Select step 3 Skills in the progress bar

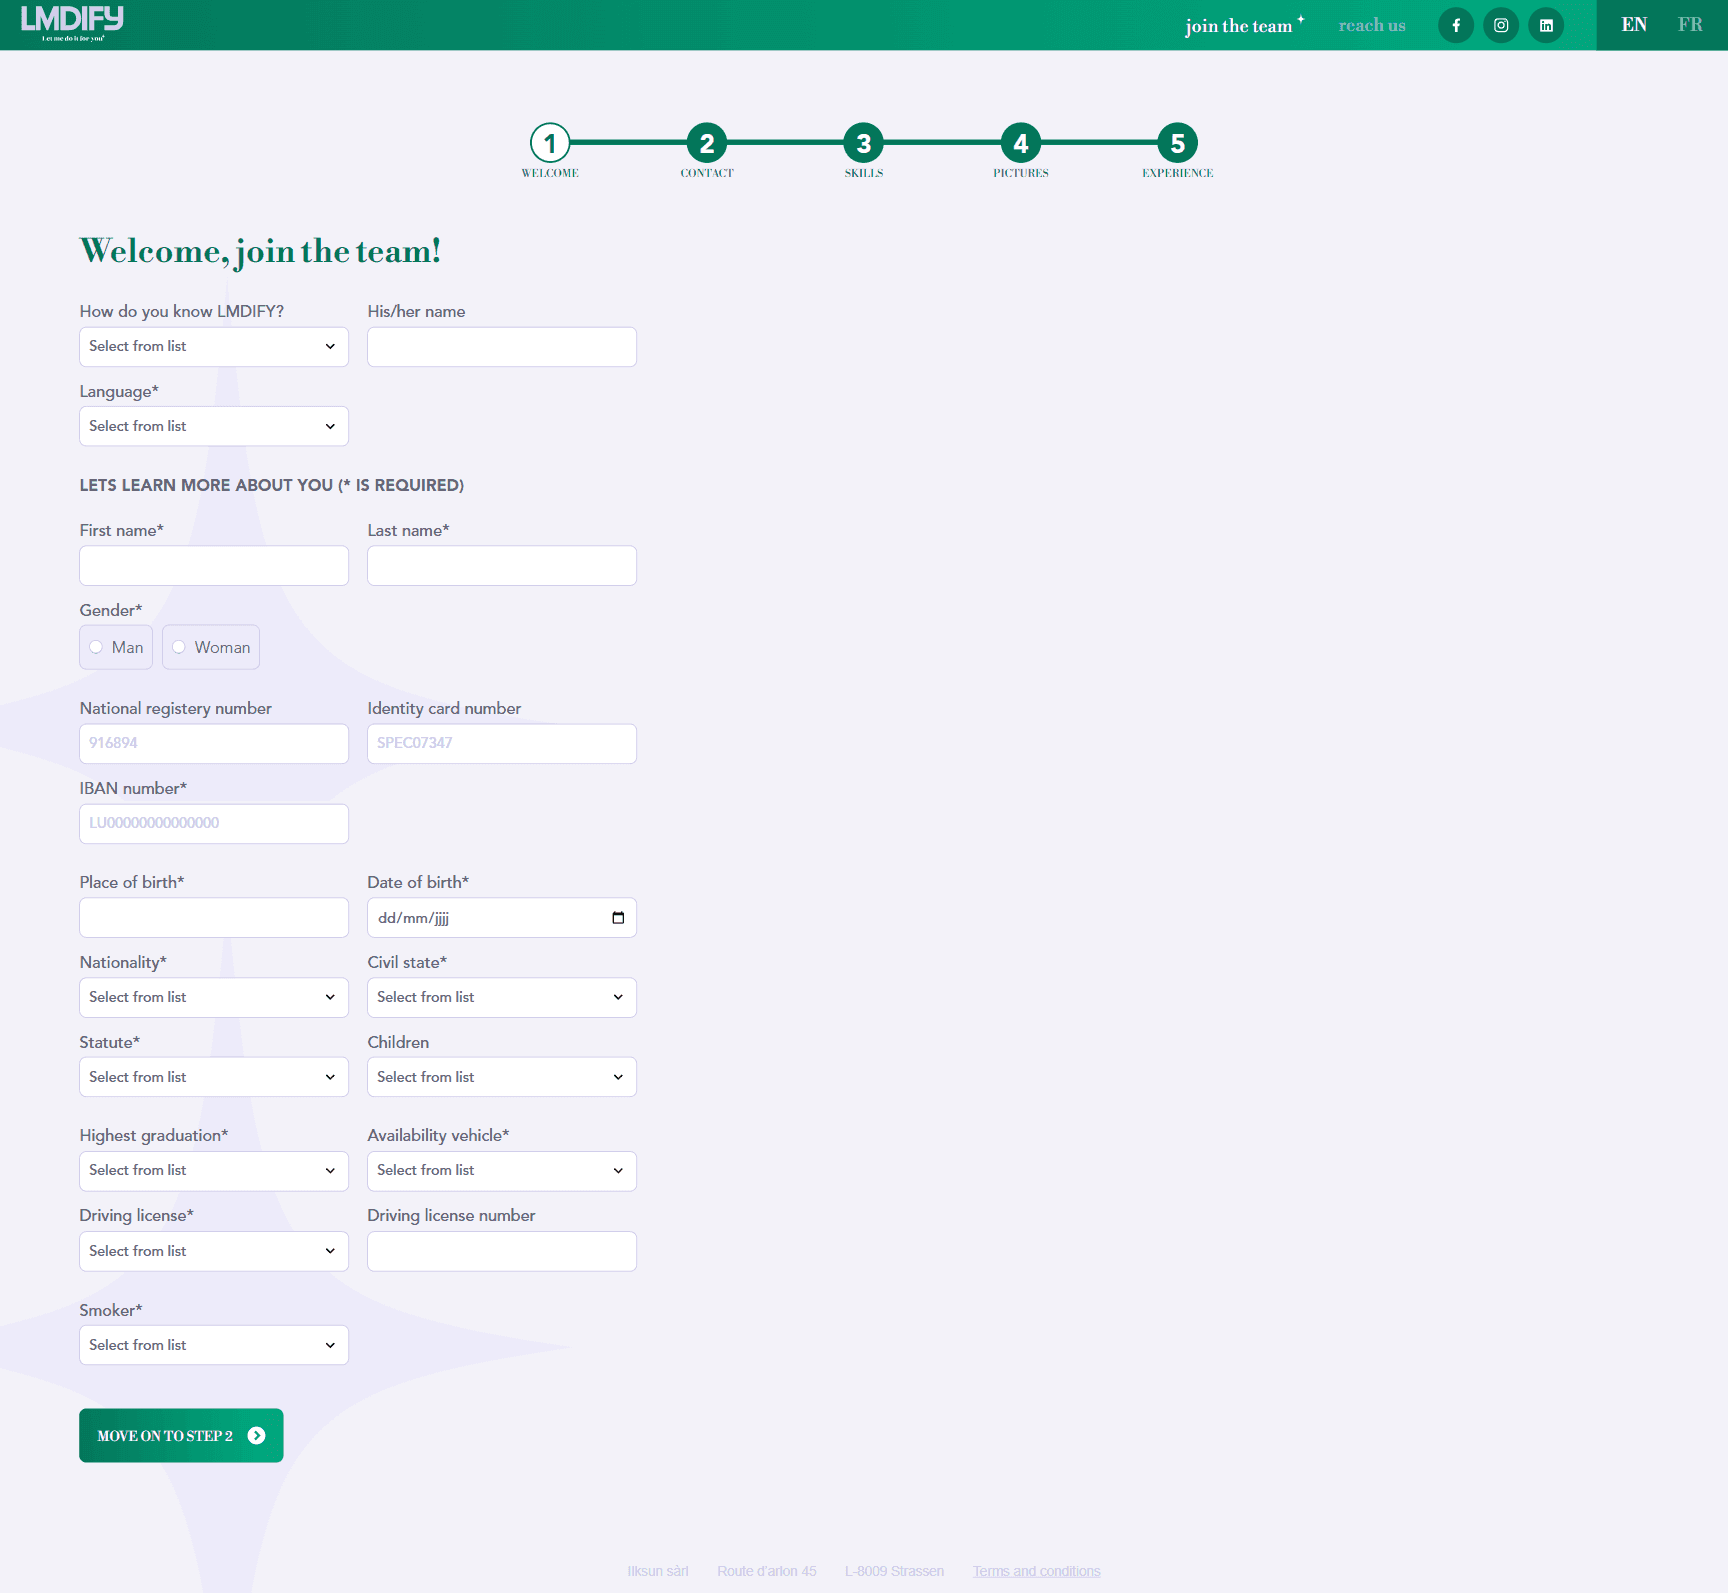point(863,143)
